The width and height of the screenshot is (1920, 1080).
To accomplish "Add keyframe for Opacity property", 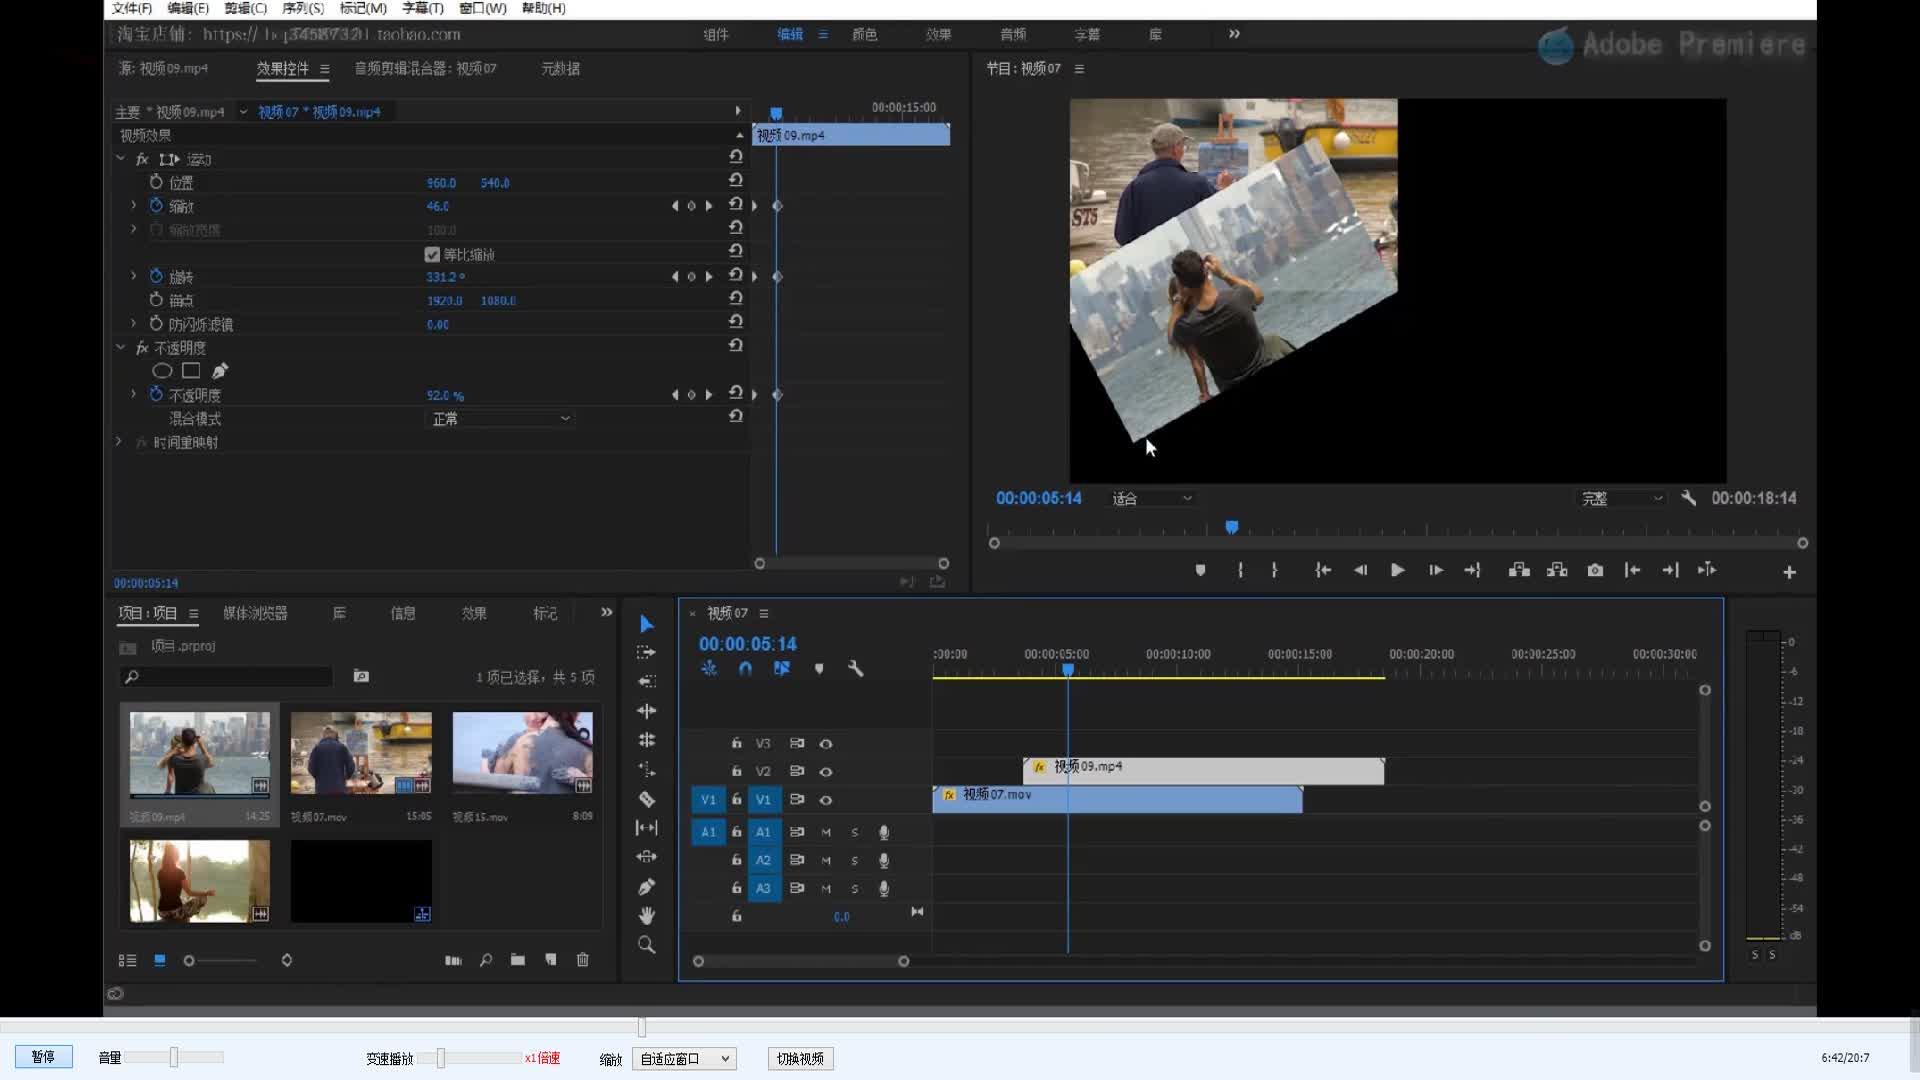I will pyautogui.click(x=691, y=395).
